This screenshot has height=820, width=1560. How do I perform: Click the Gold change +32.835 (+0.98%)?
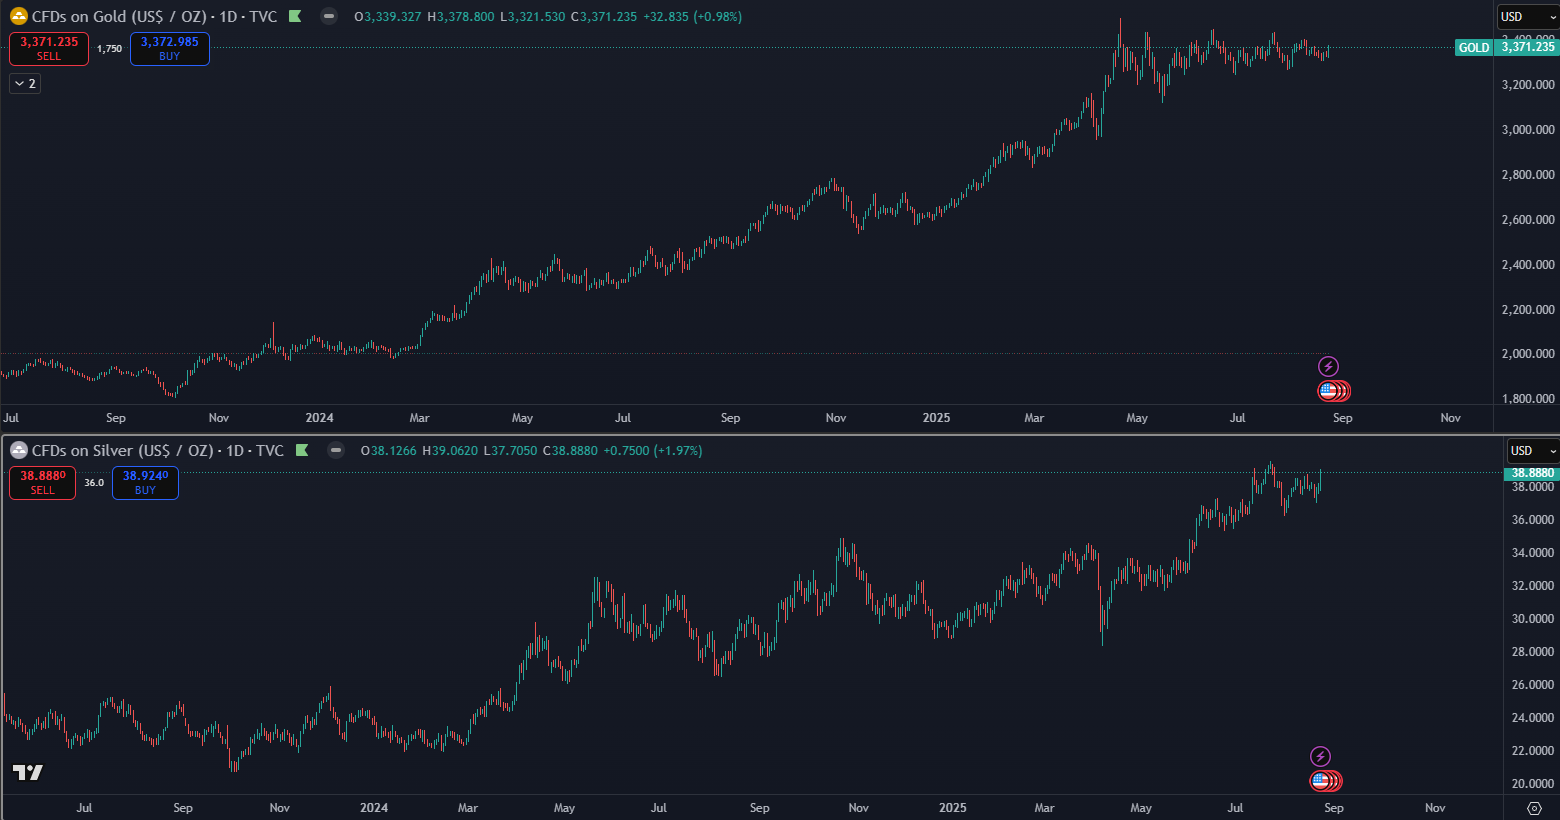692,17
